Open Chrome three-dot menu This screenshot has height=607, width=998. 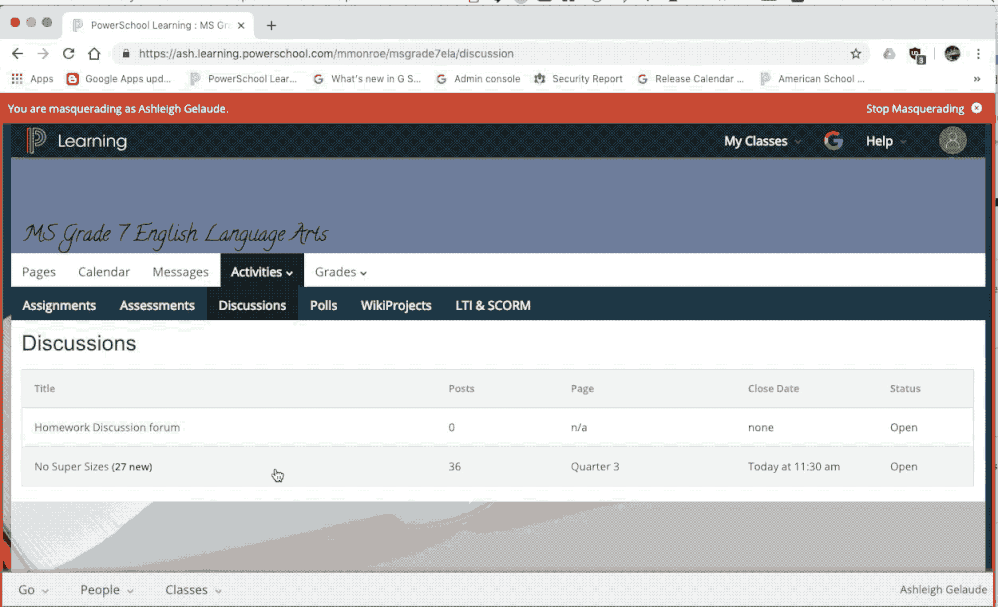coord(979,54)
